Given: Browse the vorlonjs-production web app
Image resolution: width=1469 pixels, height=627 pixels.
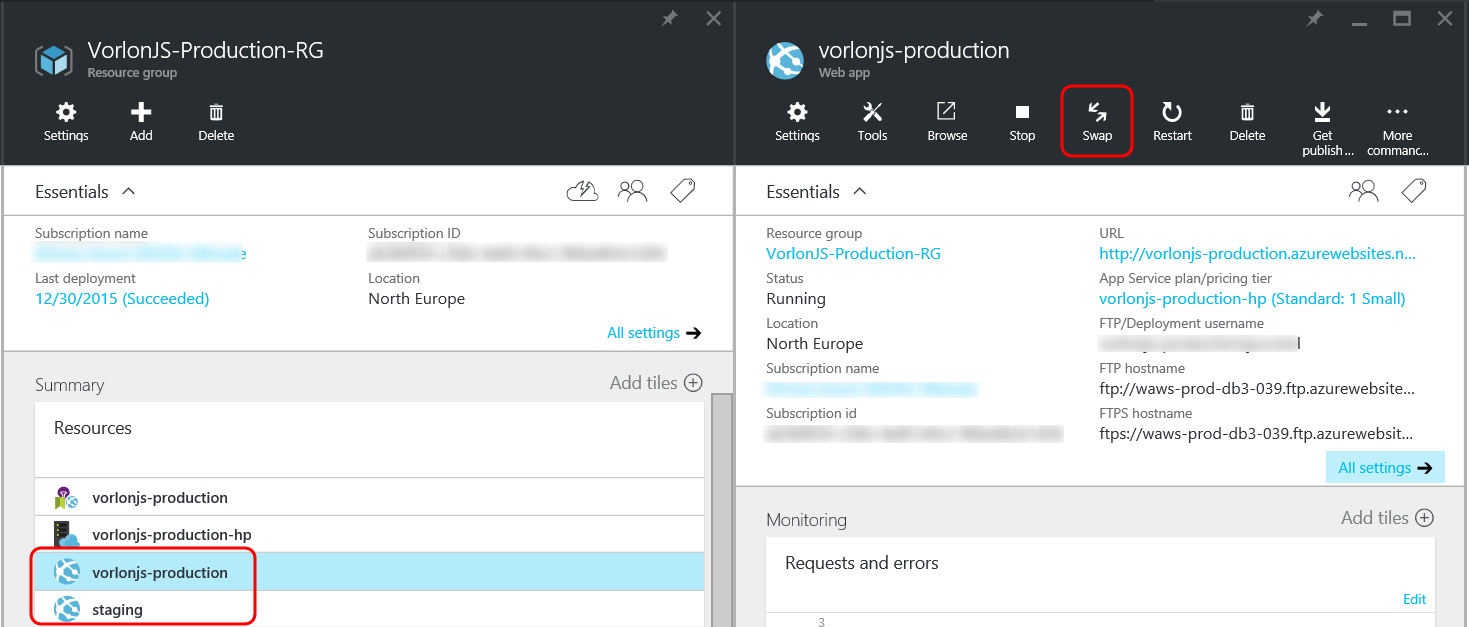Looking at the screenshot, I should 946,120.
